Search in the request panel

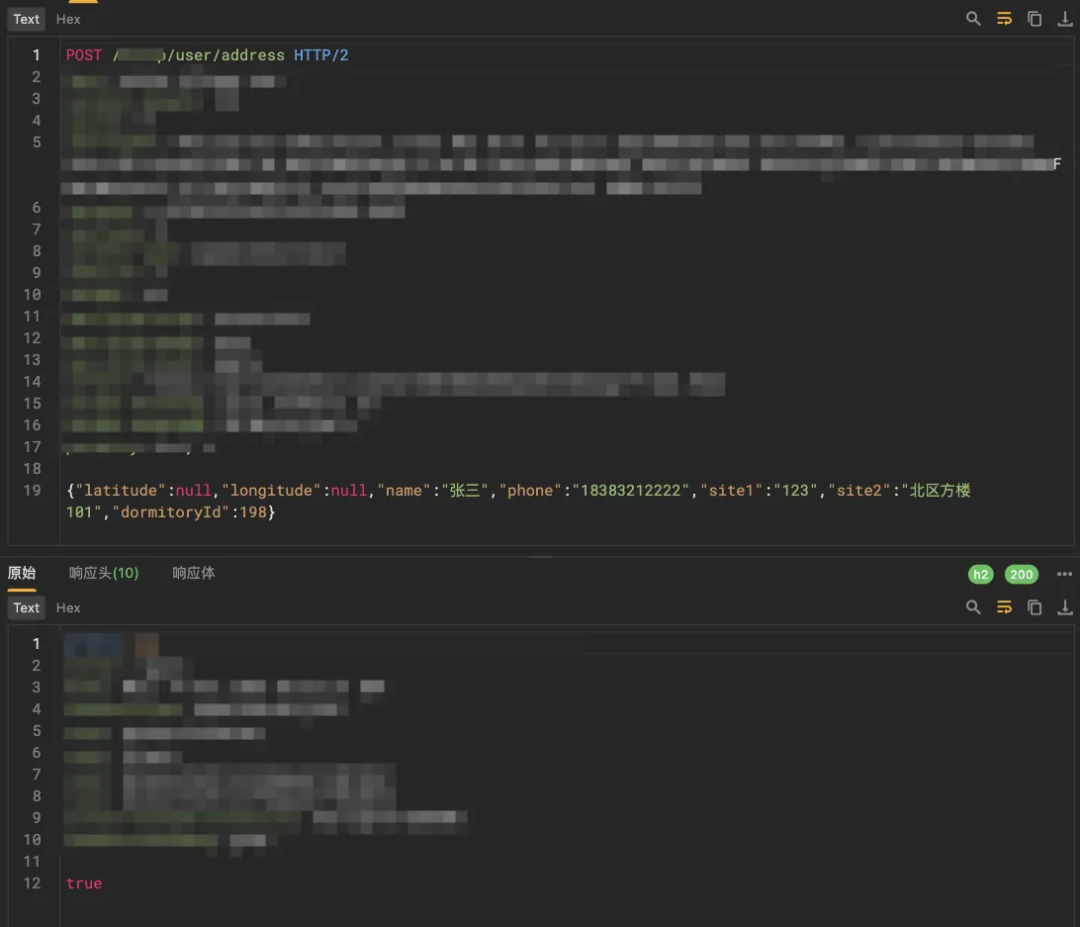[x=973, y=19]
